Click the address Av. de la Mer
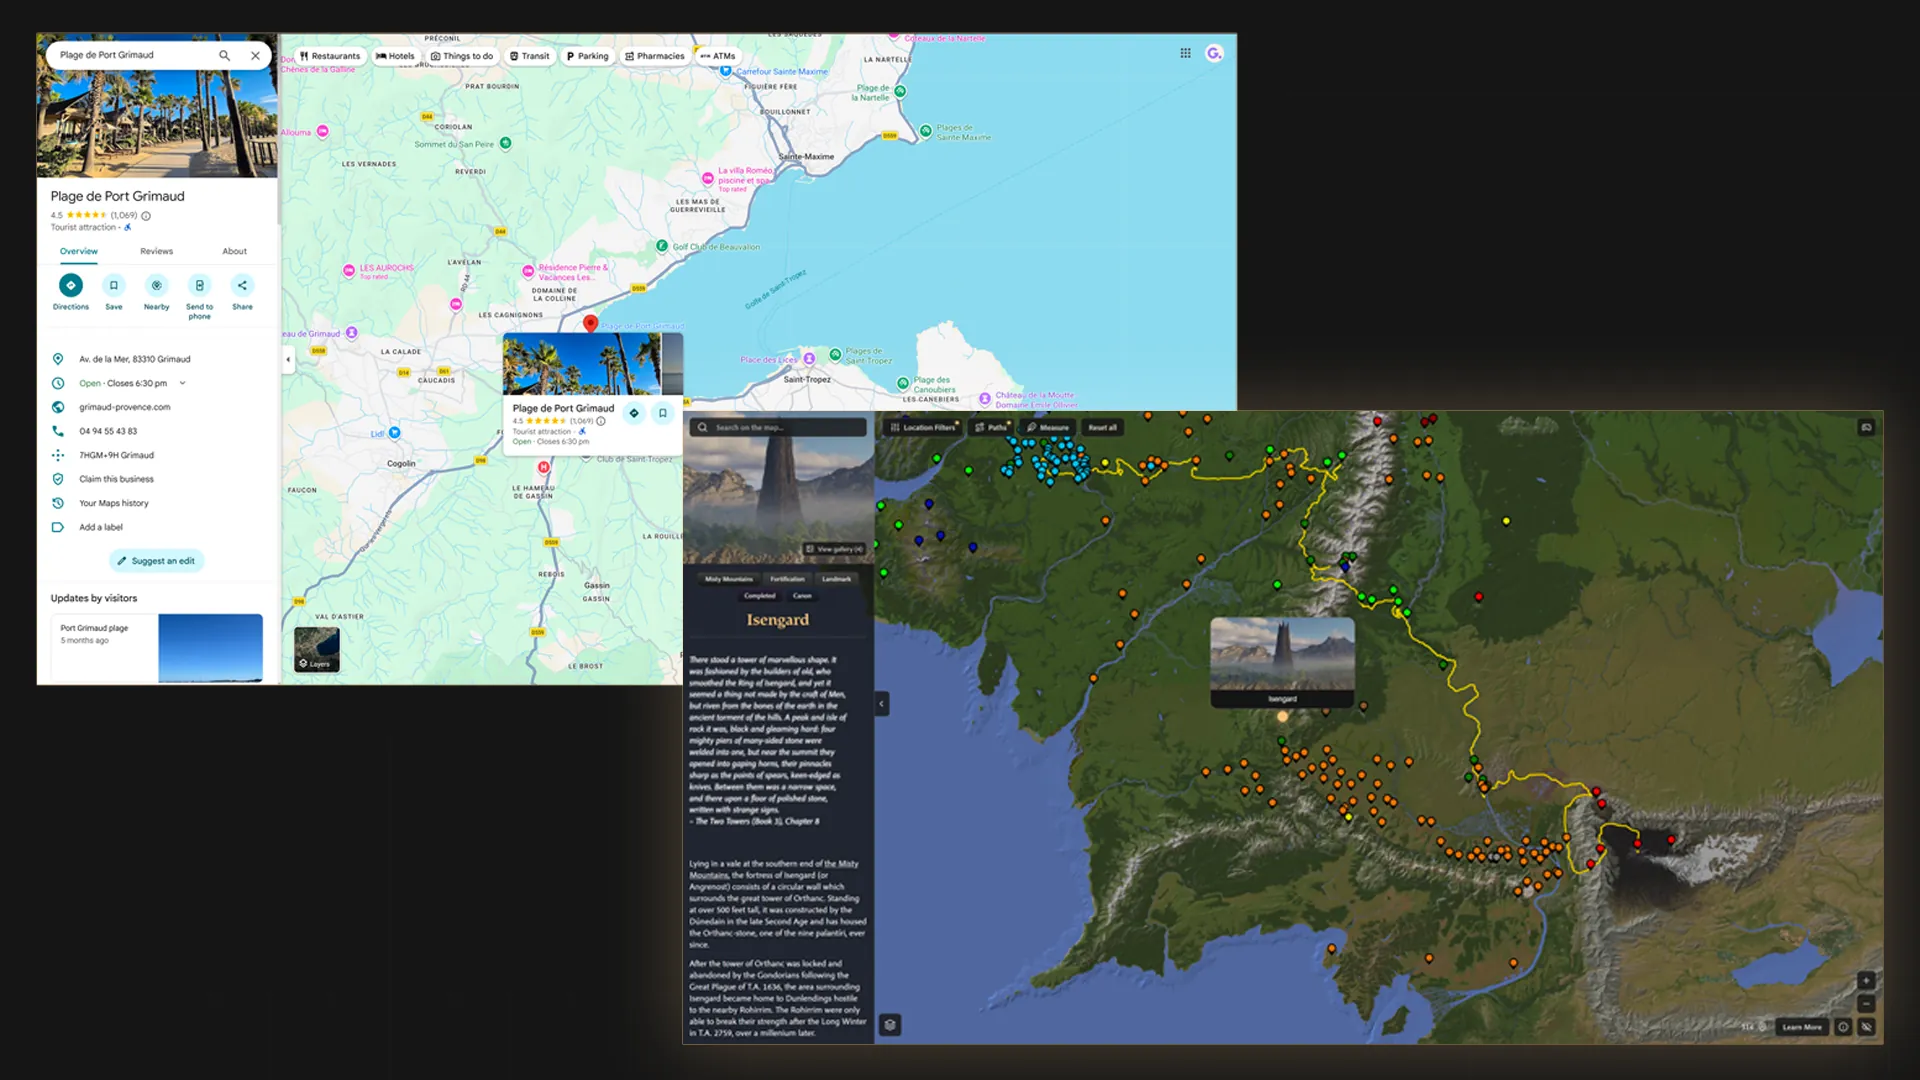Screen dimensions: 1920x1080 [x=135, y=359]
